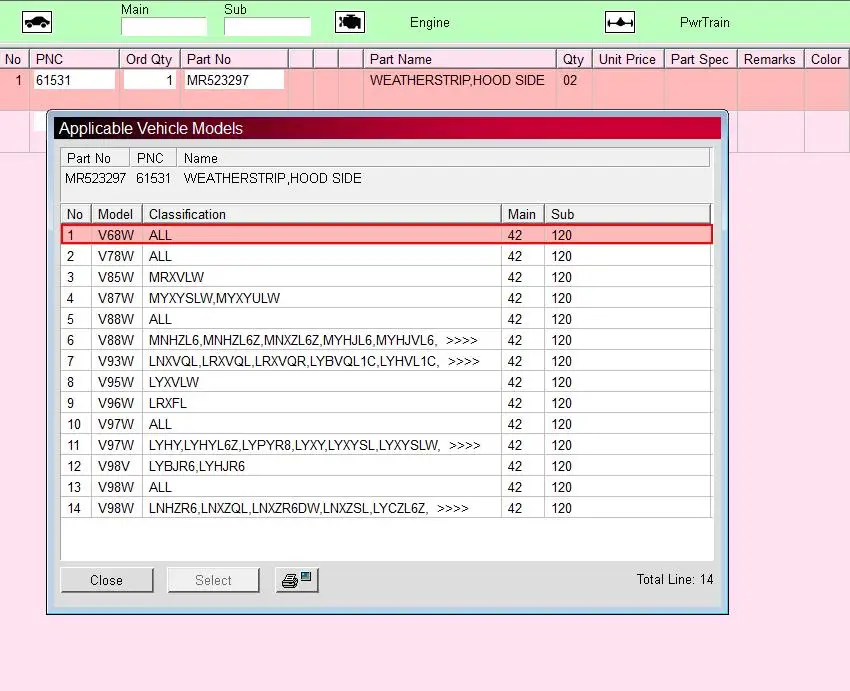The width and height of the screenshot is (850, 691).
Task: Select row 14 V98W LNHZR6 classification
Action: coord(386,508)
